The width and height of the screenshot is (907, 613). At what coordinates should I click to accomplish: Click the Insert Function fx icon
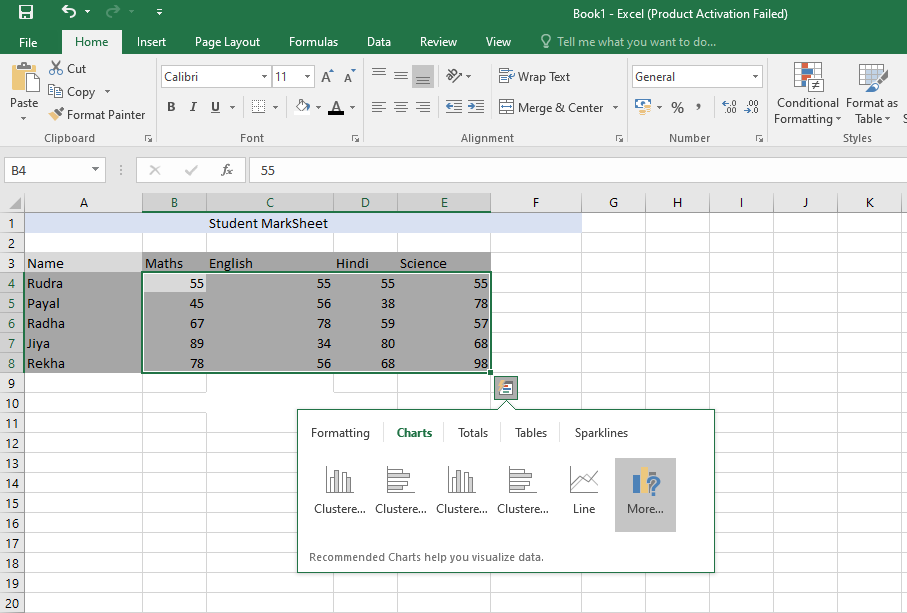227,170
